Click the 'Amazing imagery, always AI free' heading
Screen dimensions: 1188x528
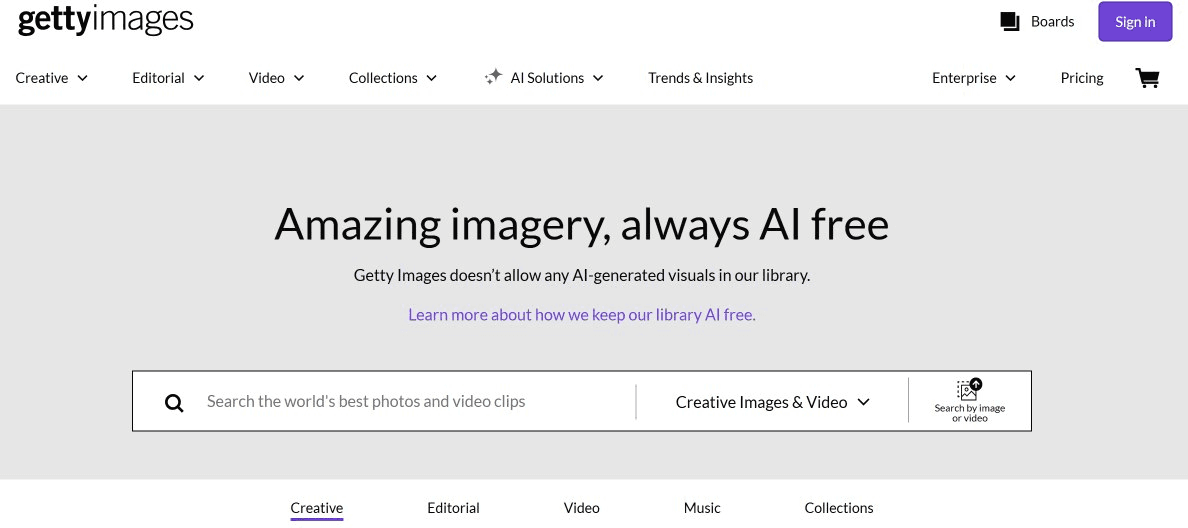tap(581, 224)
